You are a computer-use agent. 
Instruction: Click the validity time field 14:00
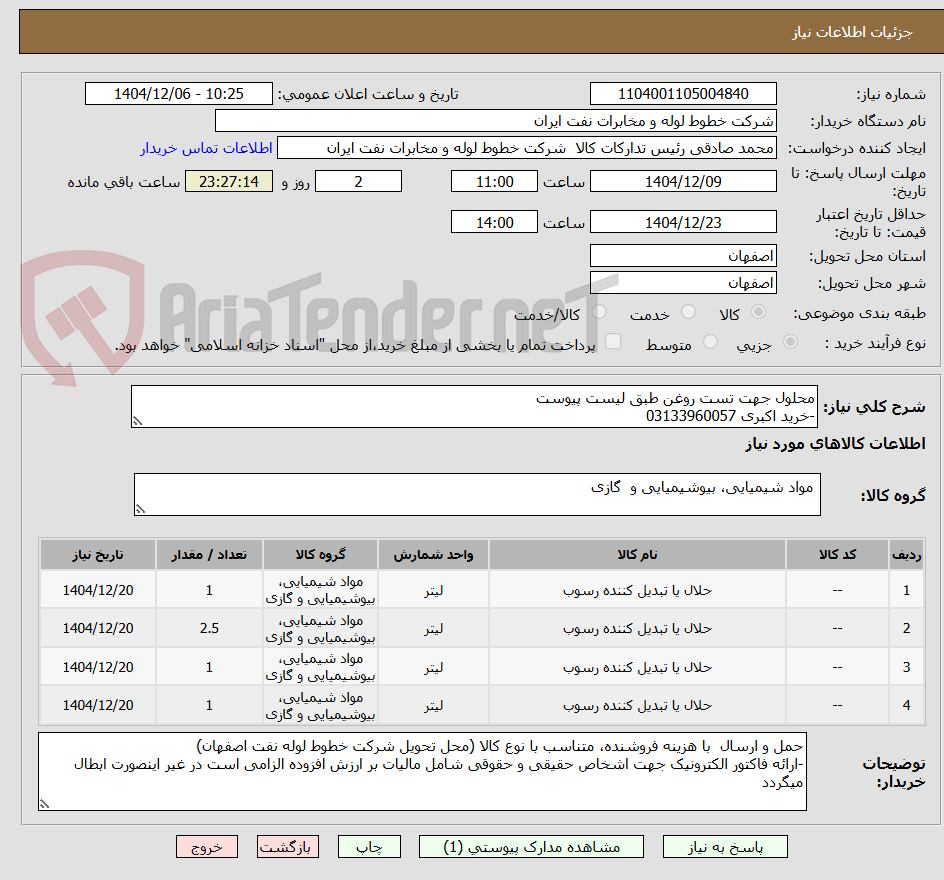tap(494, 222)
